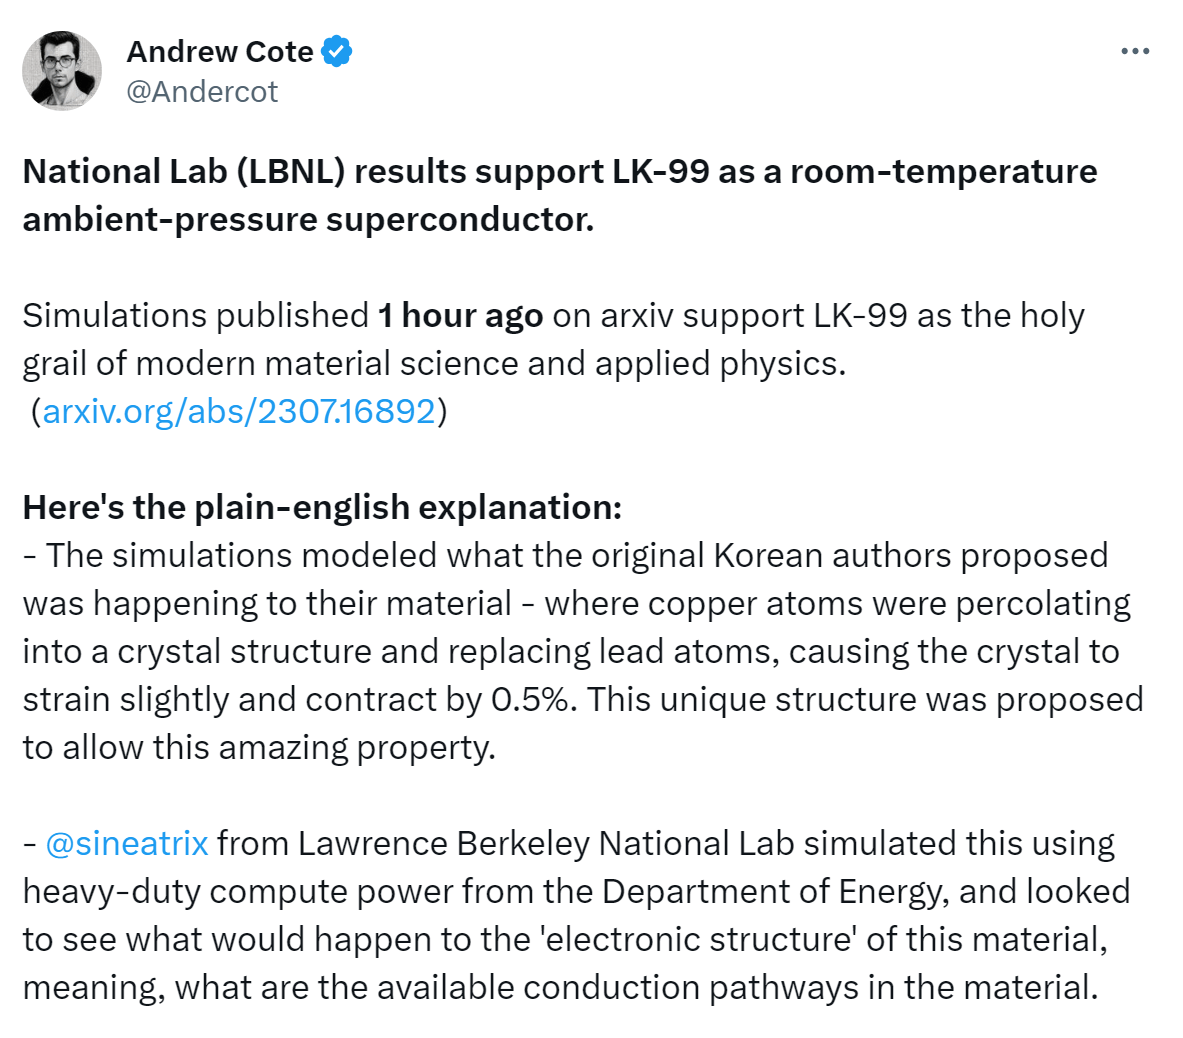Click the Andrew Cote display name
Viewport: 1183px width, 1038px height.
[x=219, y=51]
